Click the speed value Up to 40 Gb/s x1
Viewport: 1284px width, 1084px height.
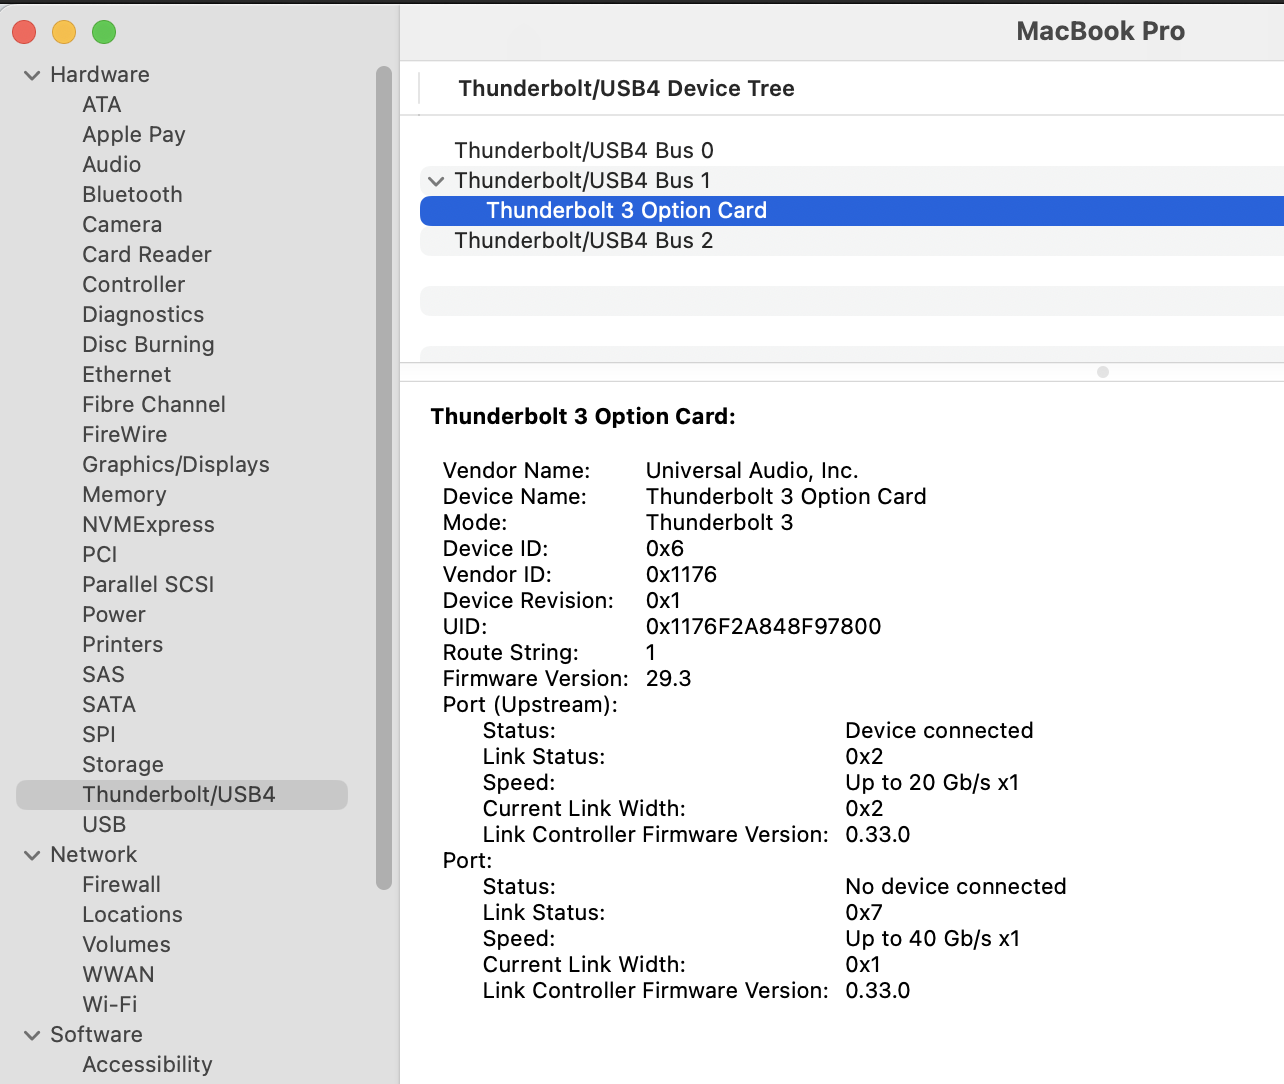point(933,939)
